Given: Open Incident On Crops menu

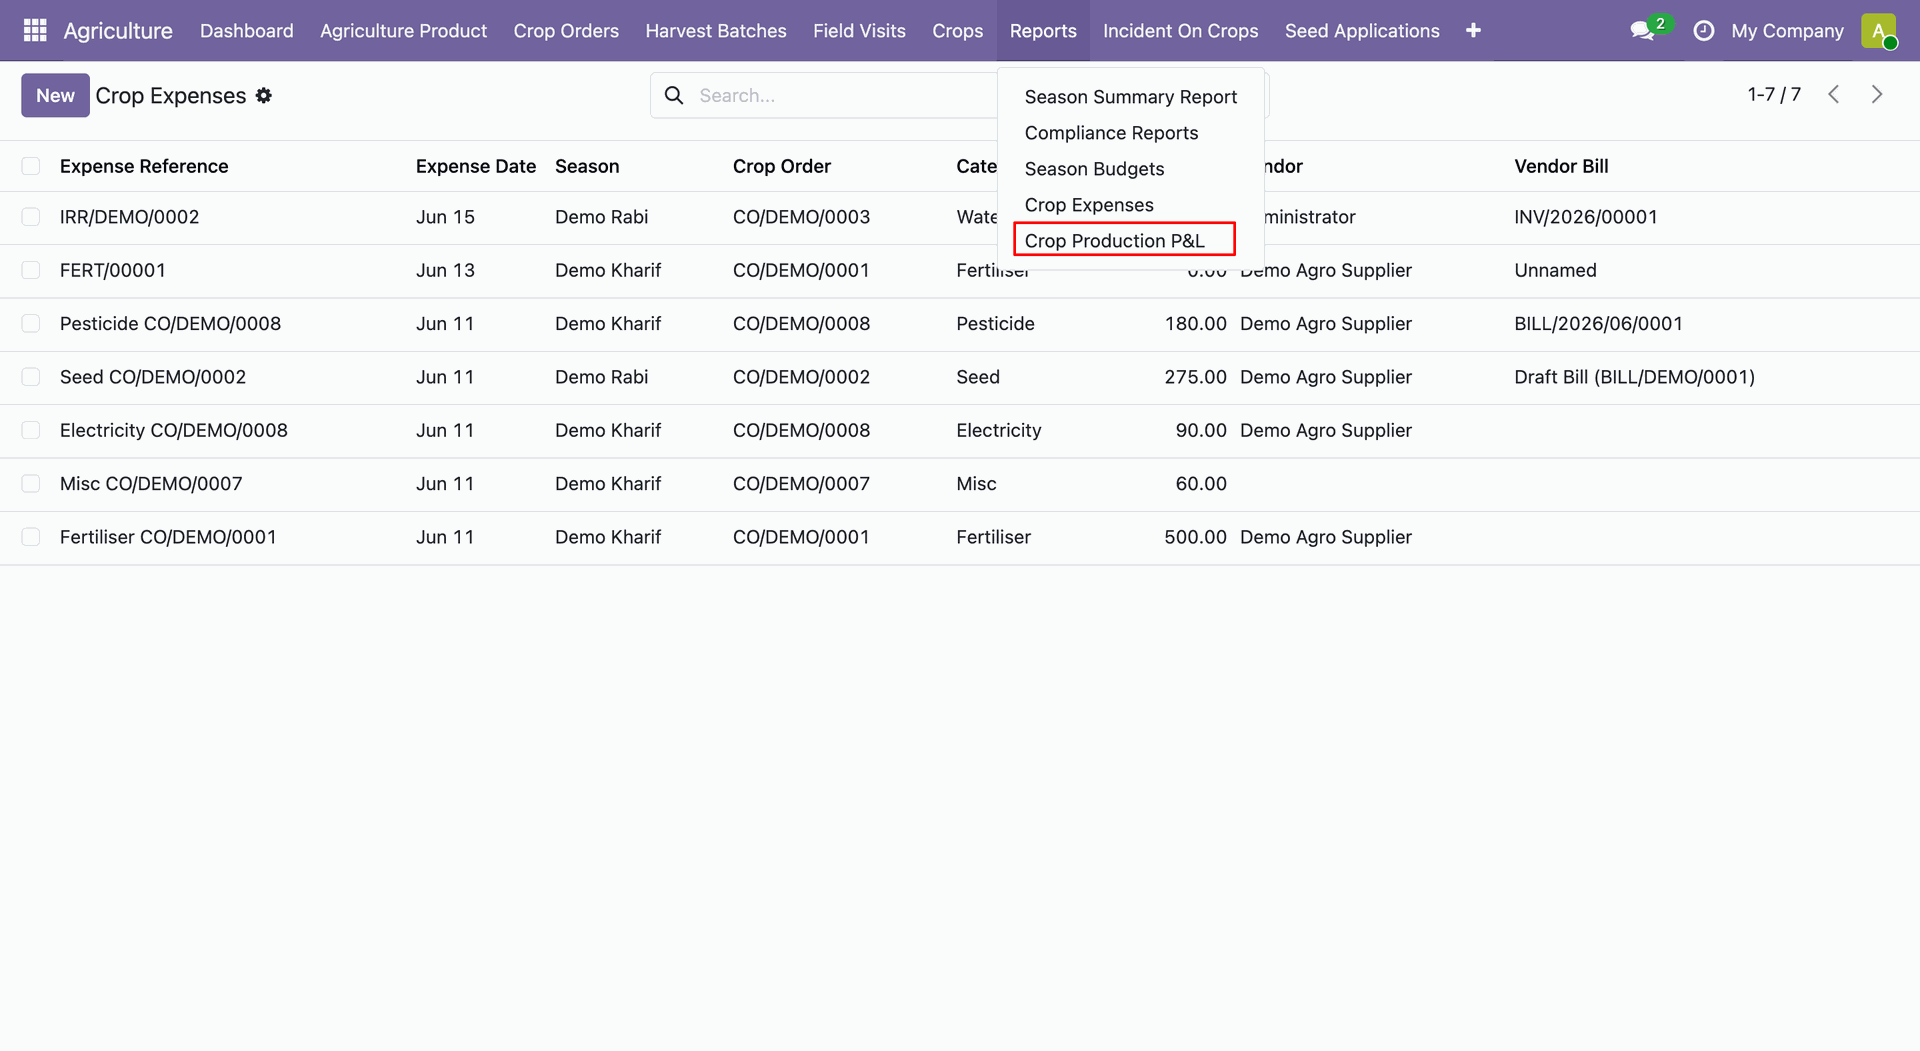Looking at the screenshot, I should [1181, 31].
